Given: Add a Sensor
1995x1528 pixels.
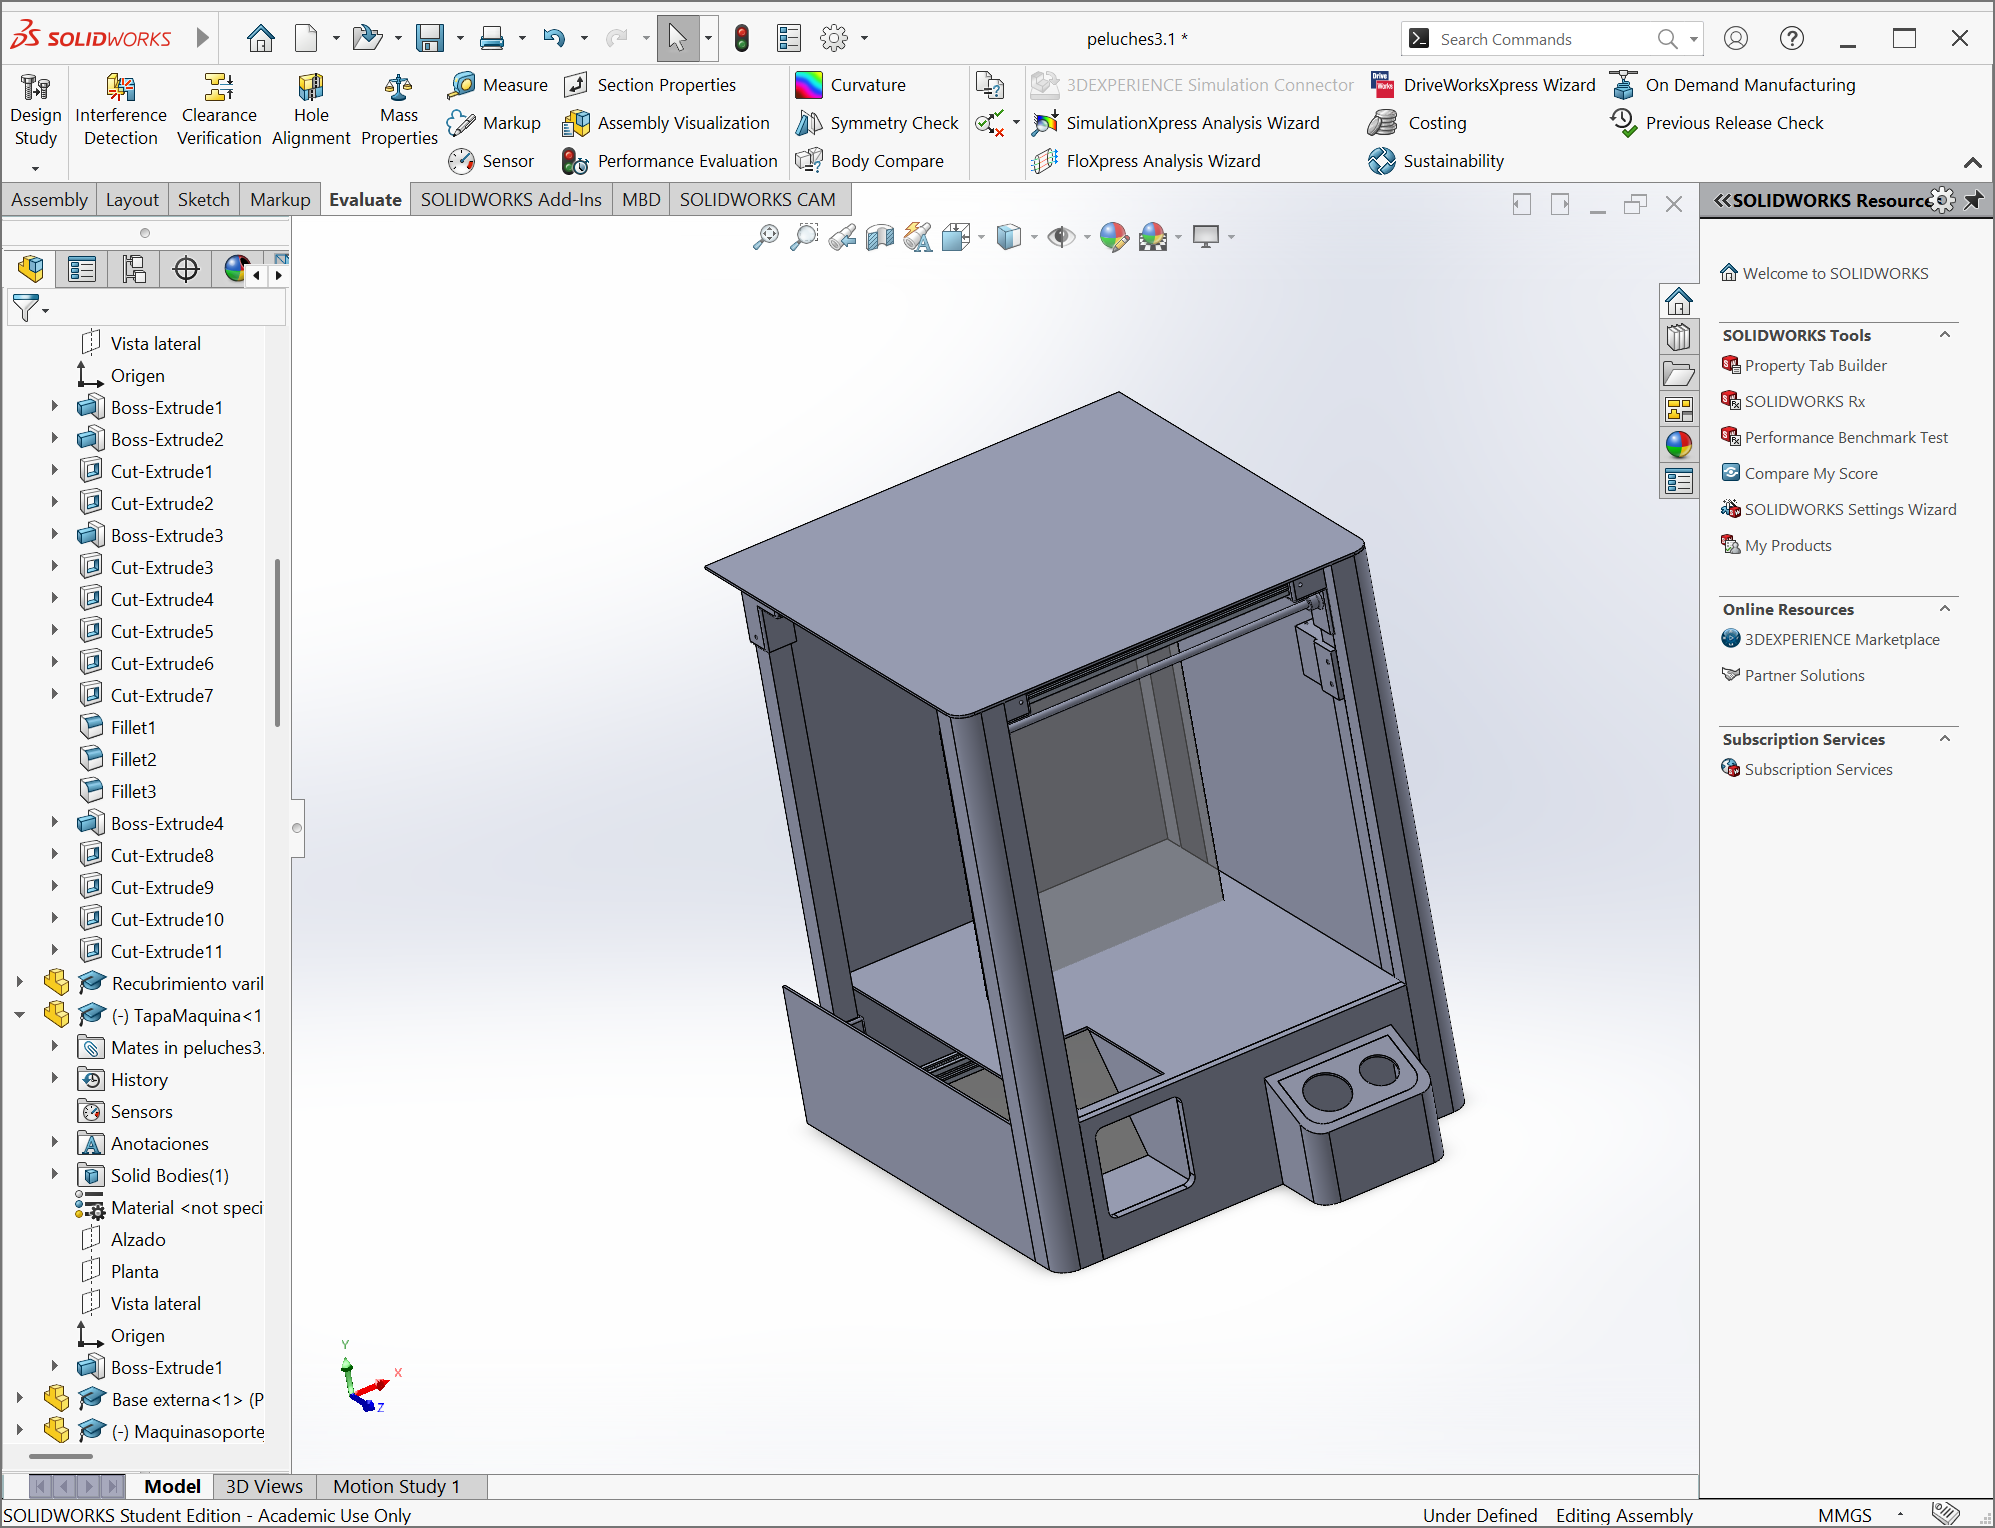Looking at the screenshot, I should tap(491, 161).
